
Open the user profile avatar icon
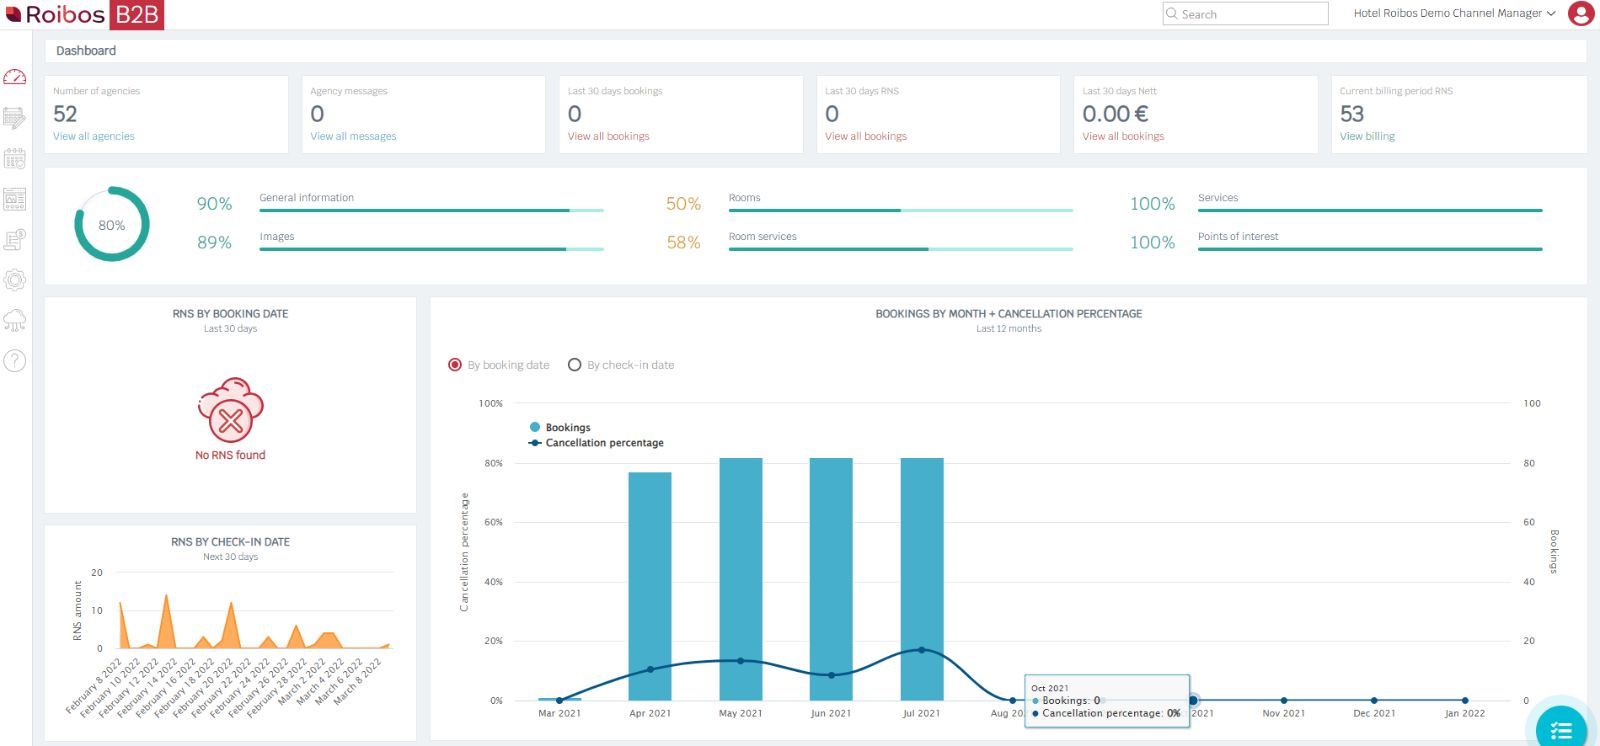coord(1581,14)
